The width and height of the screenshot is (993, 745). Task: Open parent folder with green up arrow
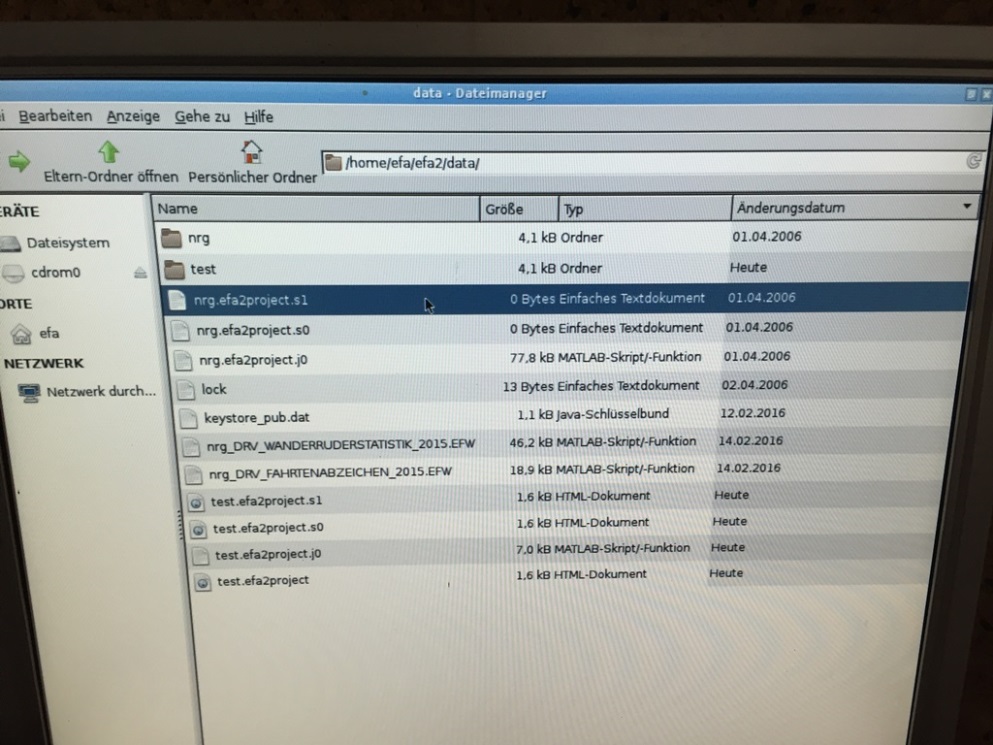pyautogui.click(x=108, y=152)
